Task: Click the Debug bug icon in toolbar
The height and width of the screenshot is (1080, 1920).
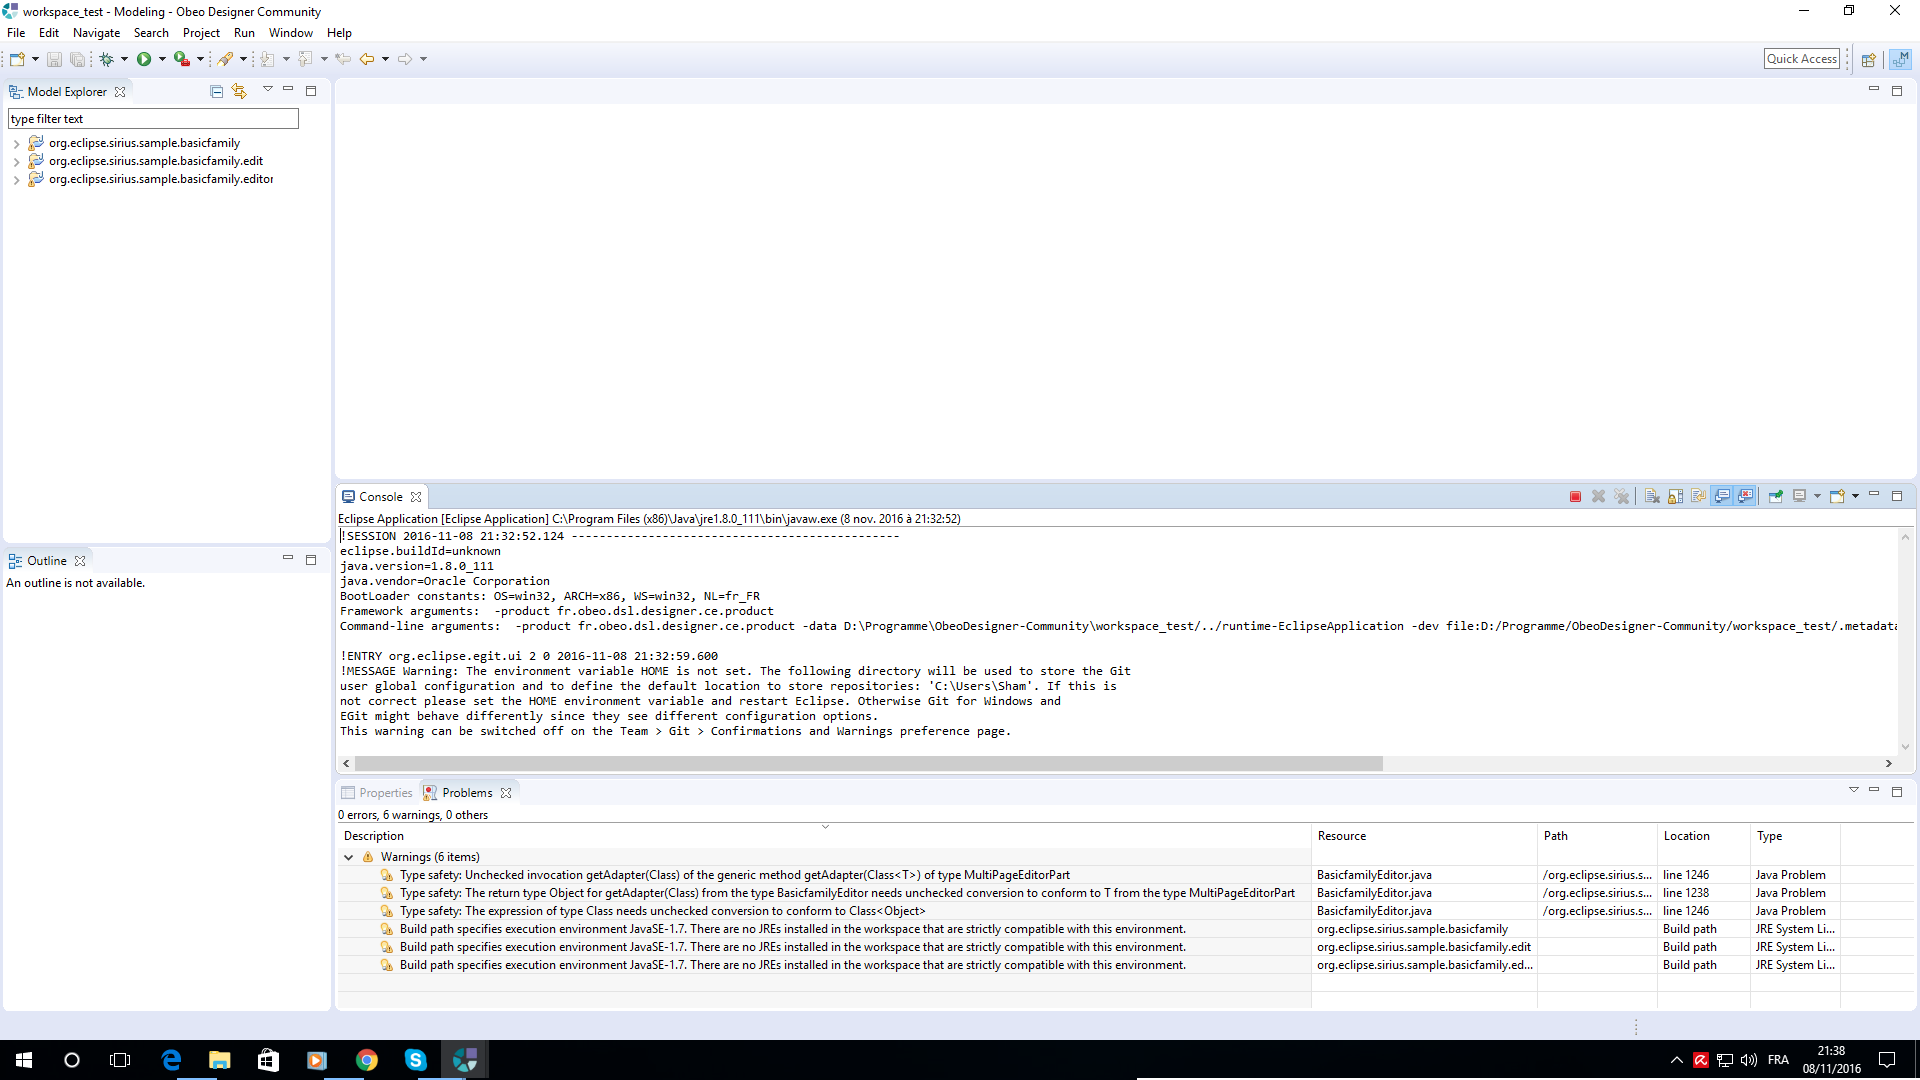Action: click(106, 59)
